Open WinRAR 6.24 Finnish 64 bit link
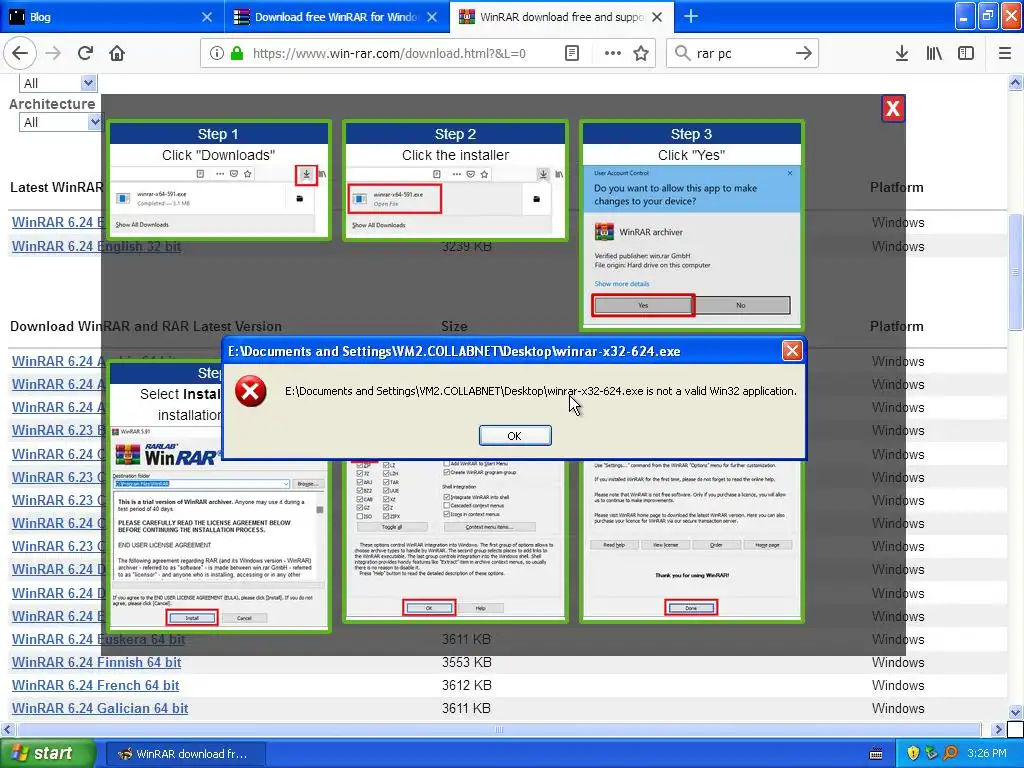Viewport: 1024px width, 768px height. pos(96,662)
